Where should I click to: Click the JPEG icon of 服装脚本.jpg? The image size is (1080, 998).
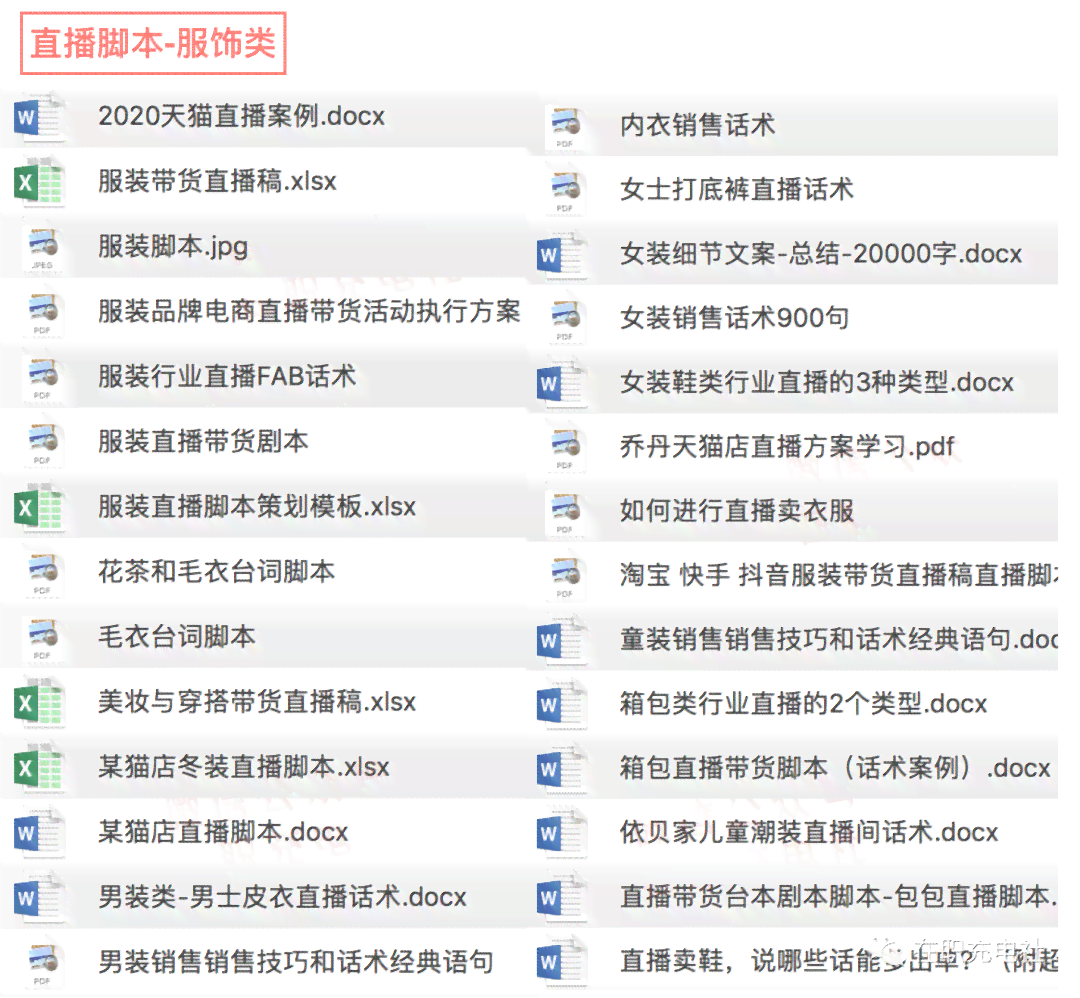[43, 247]
